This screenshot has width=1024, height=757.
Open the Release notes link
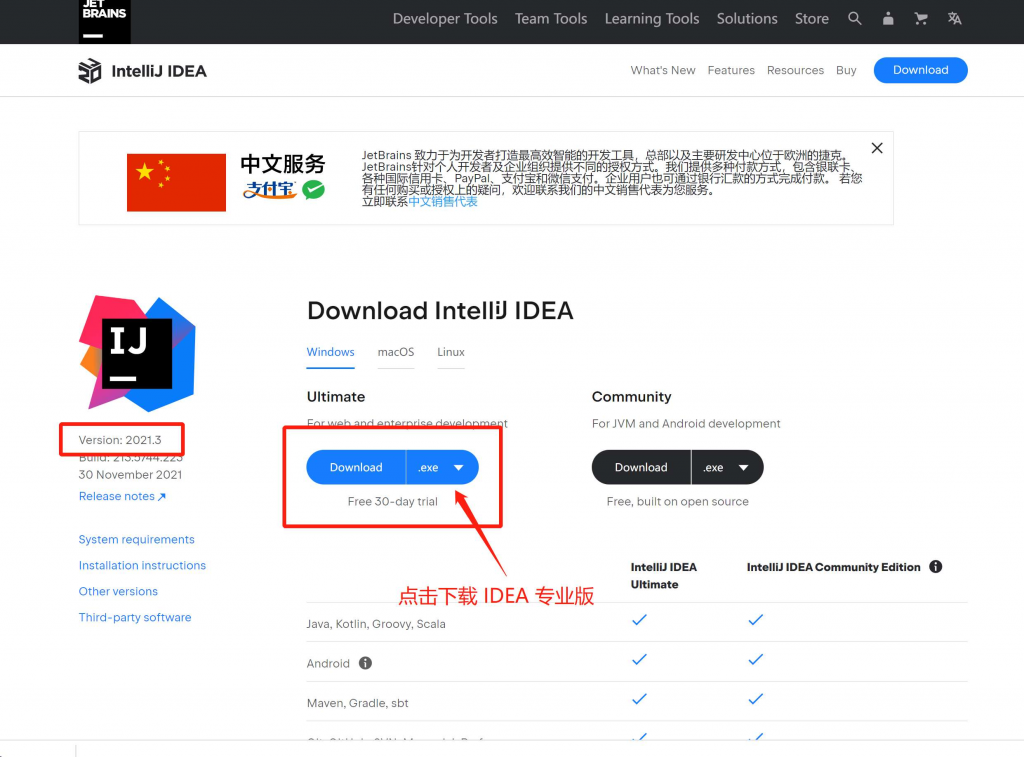[x=122, y=496]
